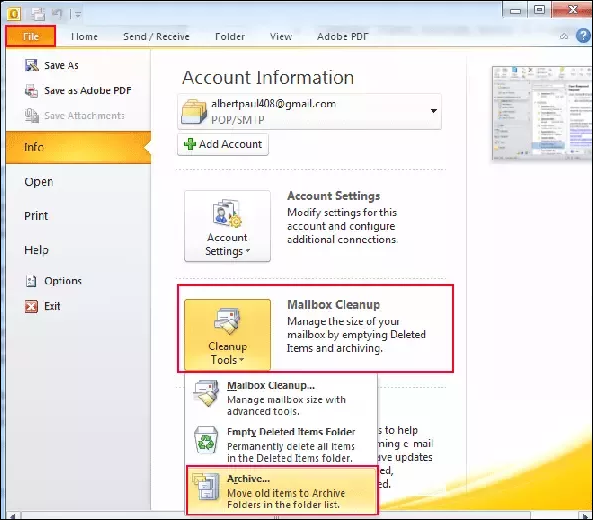The image size is (593, 520).
Task: Click the Archive file cabinet icon
Action: pos(205,487)
